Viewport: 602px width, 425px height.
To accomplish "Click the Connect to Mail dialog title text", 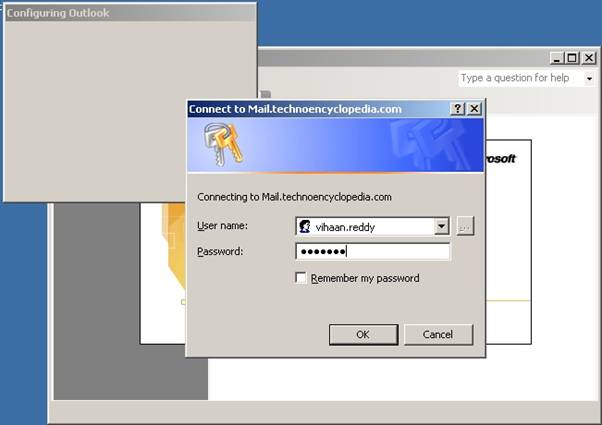I will point(295,109).
